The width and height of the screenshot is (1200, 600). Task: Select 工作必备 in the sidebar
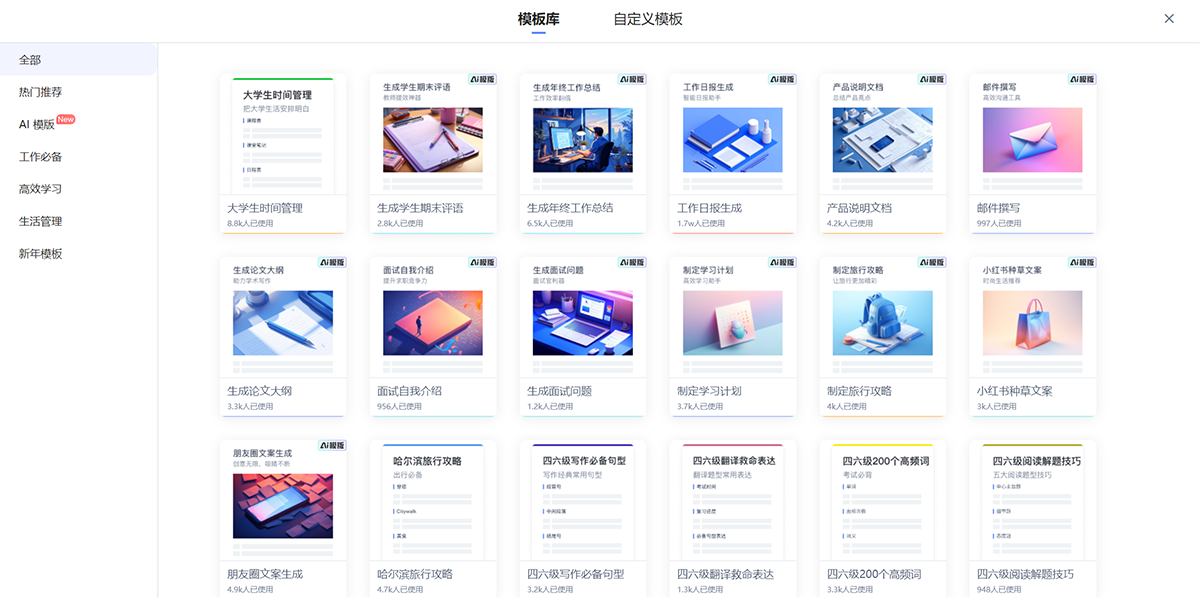41,157
